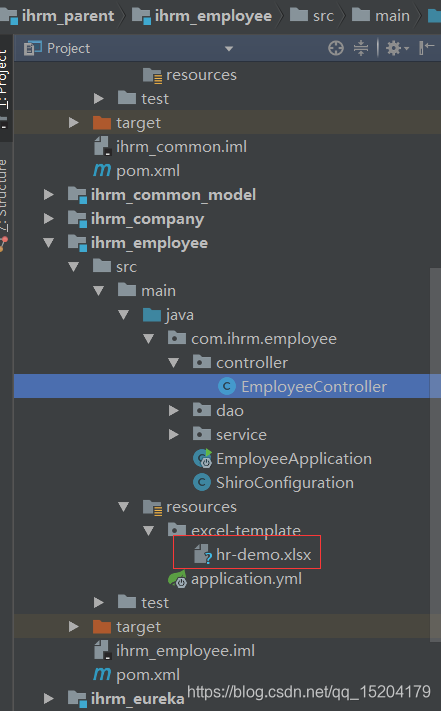The height and width of the screenshot is (711, 441).
Task: Click the ihrm_common.iml file icon
Action: 102,146
